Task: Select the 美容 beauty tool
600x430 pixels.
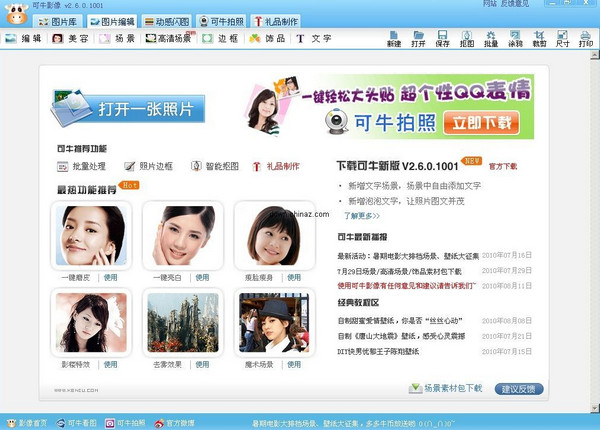Action: pyautogui.click(x=70, y=38)
